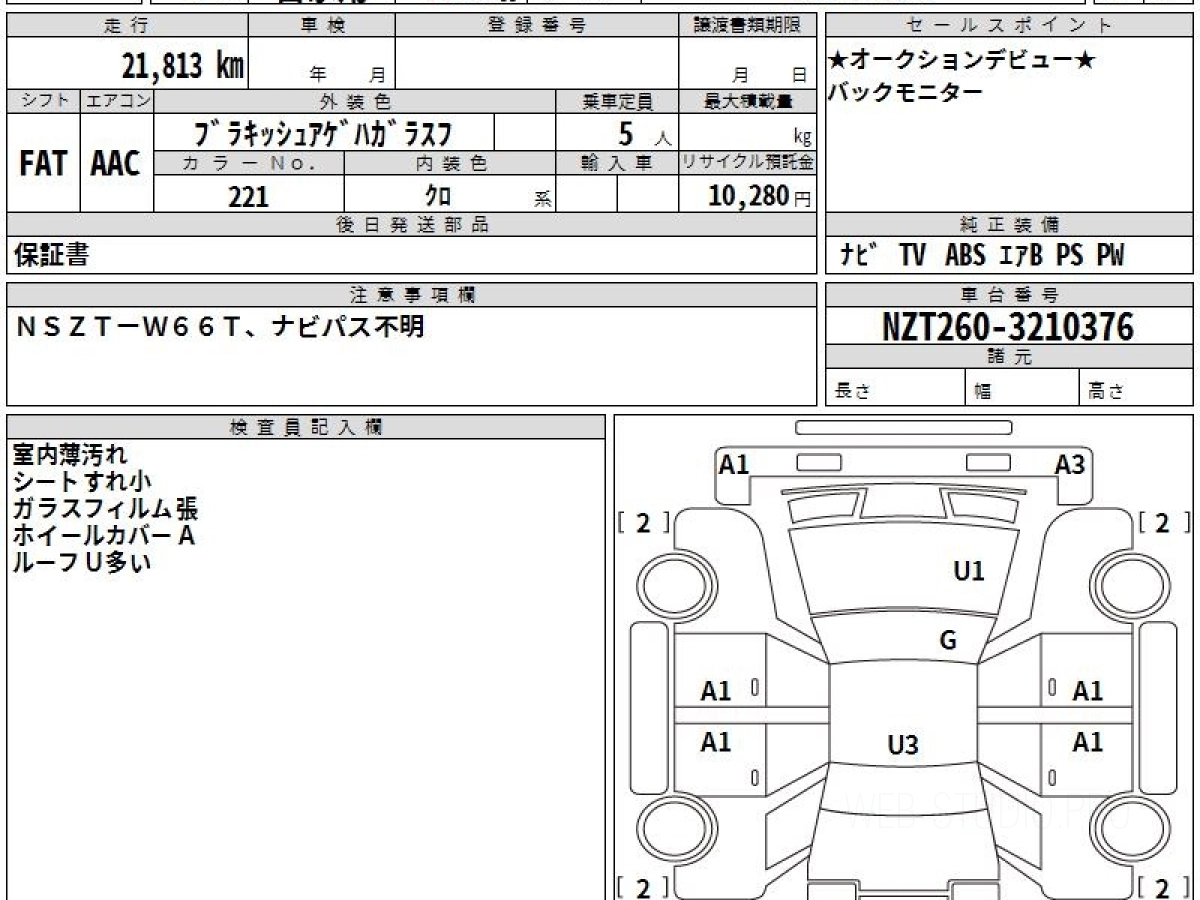The height and width of the screenshot is (900, 1200).
Task: Click the エアB equipment item
Action: click(1021, 256)
